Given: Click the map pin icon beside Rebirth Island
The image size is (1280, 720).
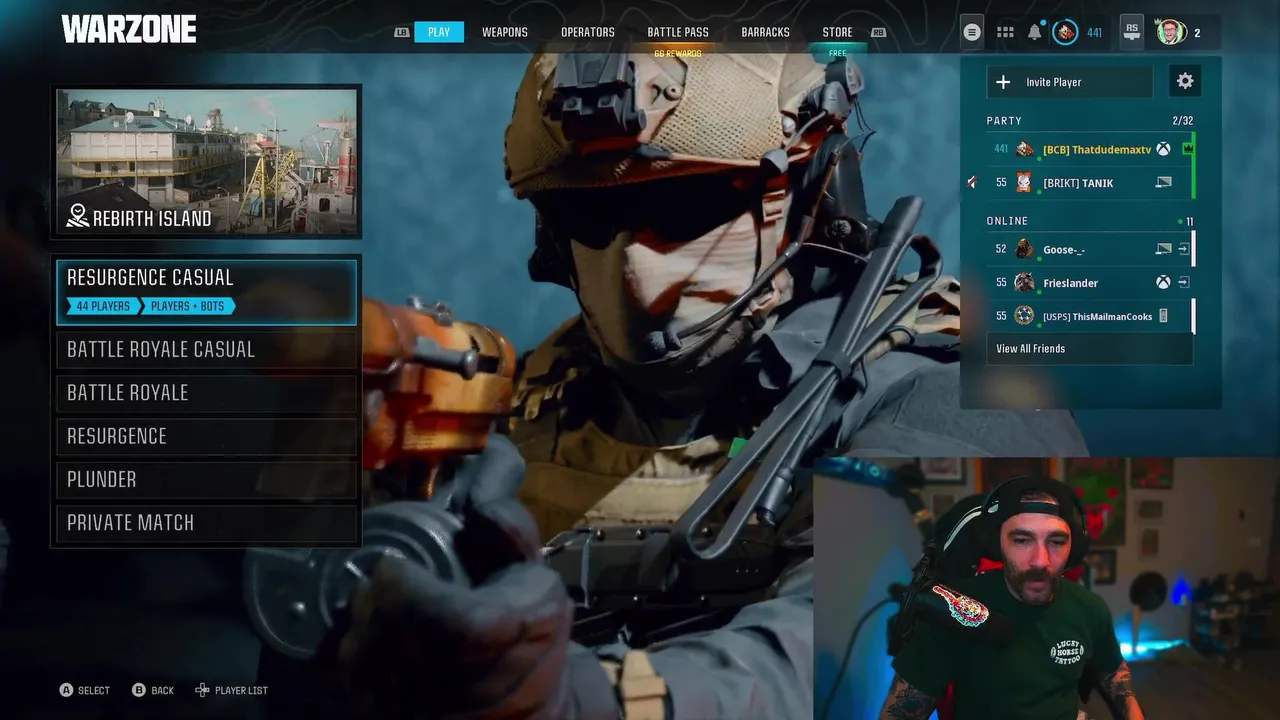Looking at the screenshot, I should coord(78,216).
